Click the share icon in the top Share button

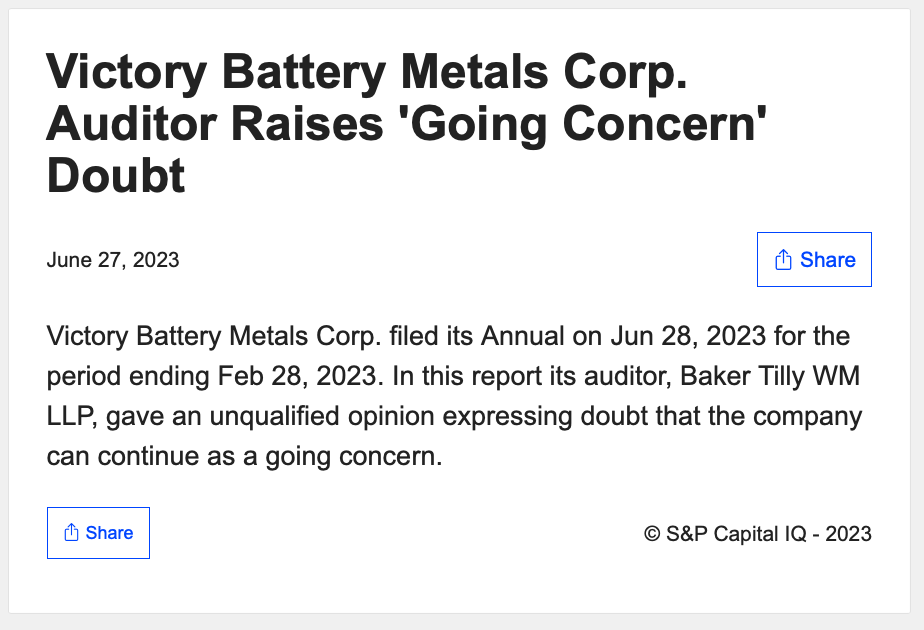(x=783, y=260)
